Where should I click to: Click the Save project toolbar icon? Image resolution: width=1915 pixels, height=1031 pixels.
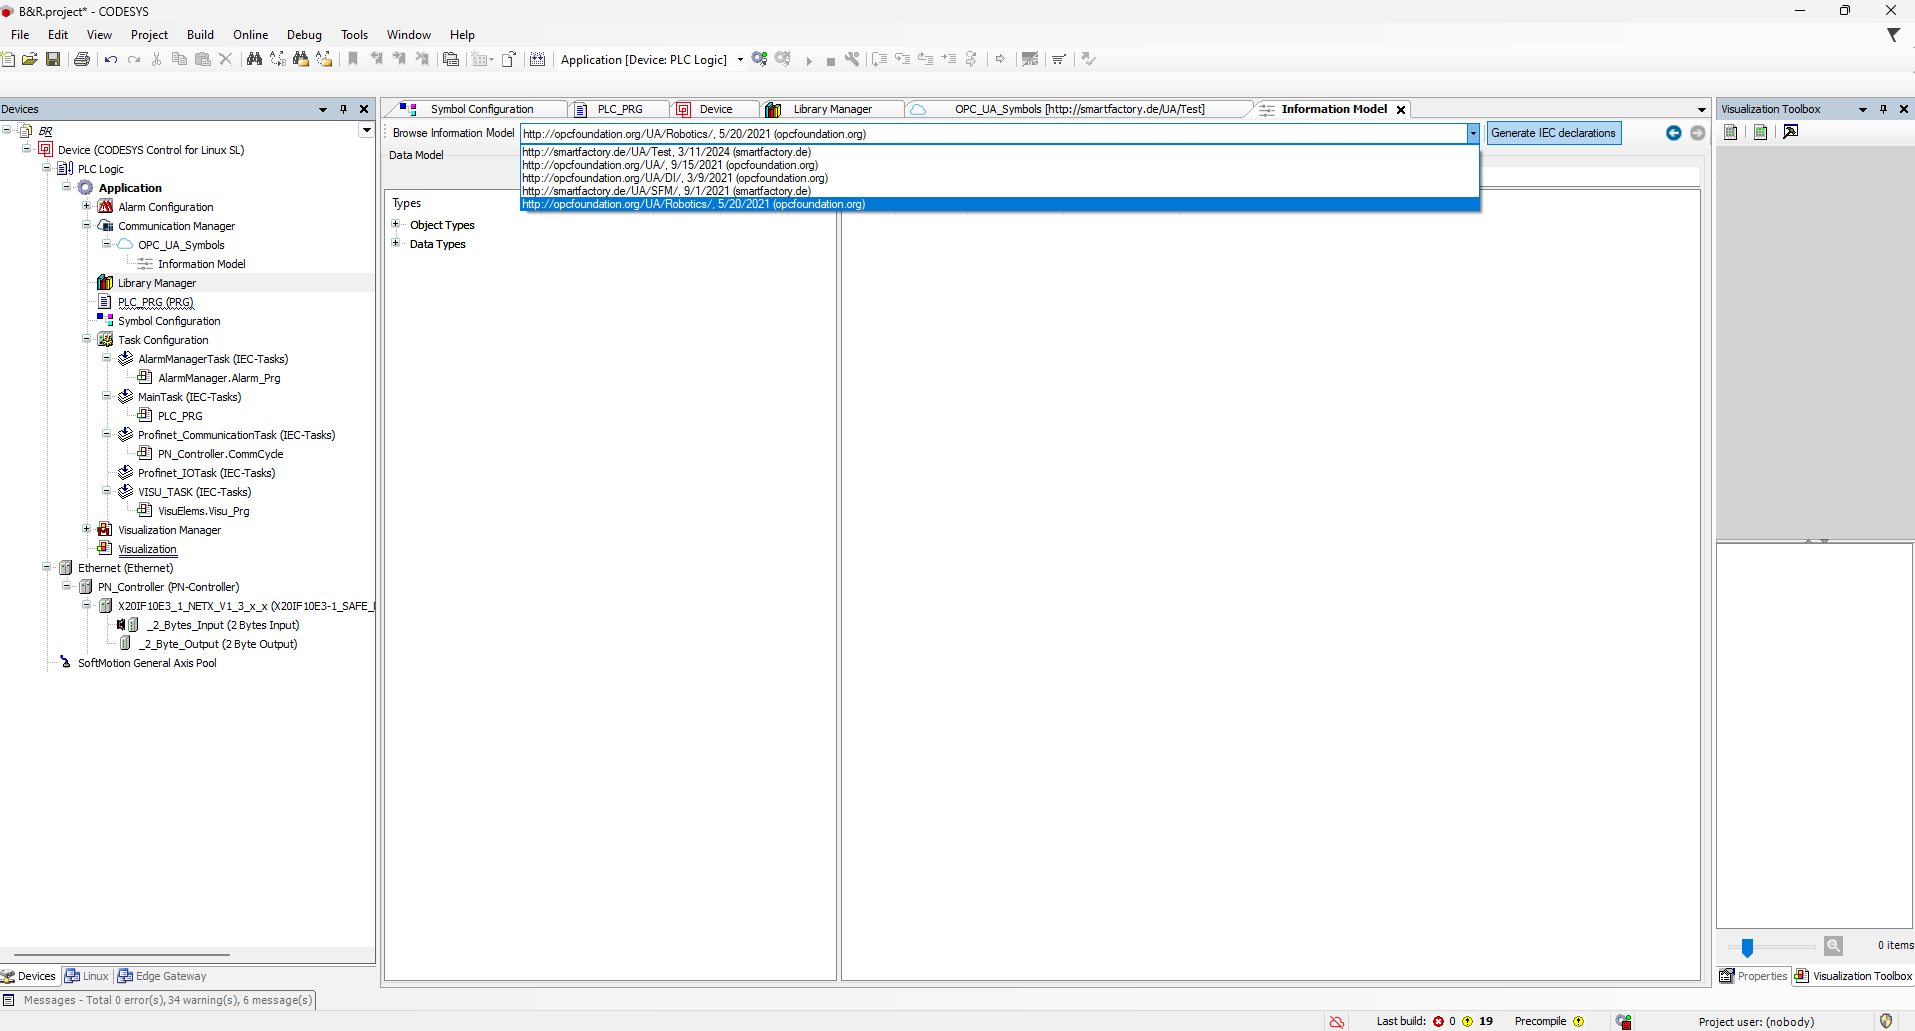[53, 60]
